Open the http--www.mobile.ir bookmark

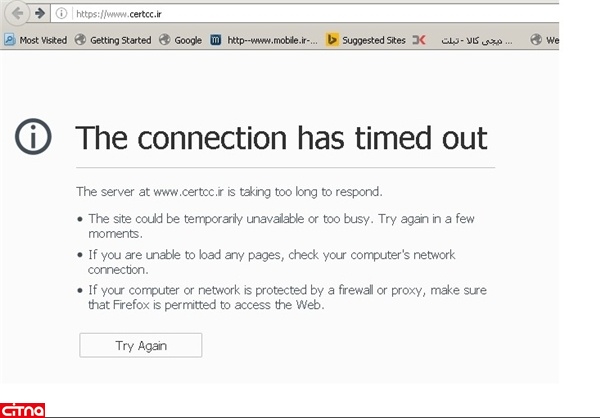click(264, 41)
